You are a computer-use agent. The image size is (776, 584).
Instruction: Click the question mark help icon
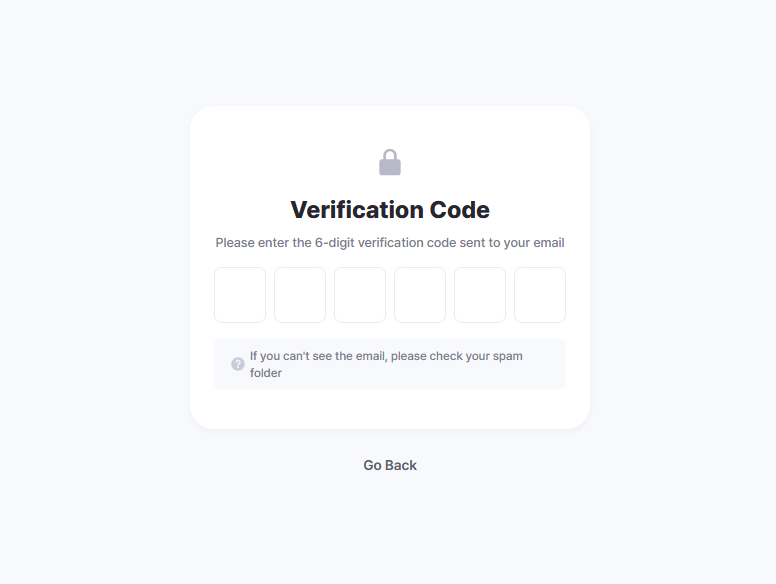[x=238, y=364]
